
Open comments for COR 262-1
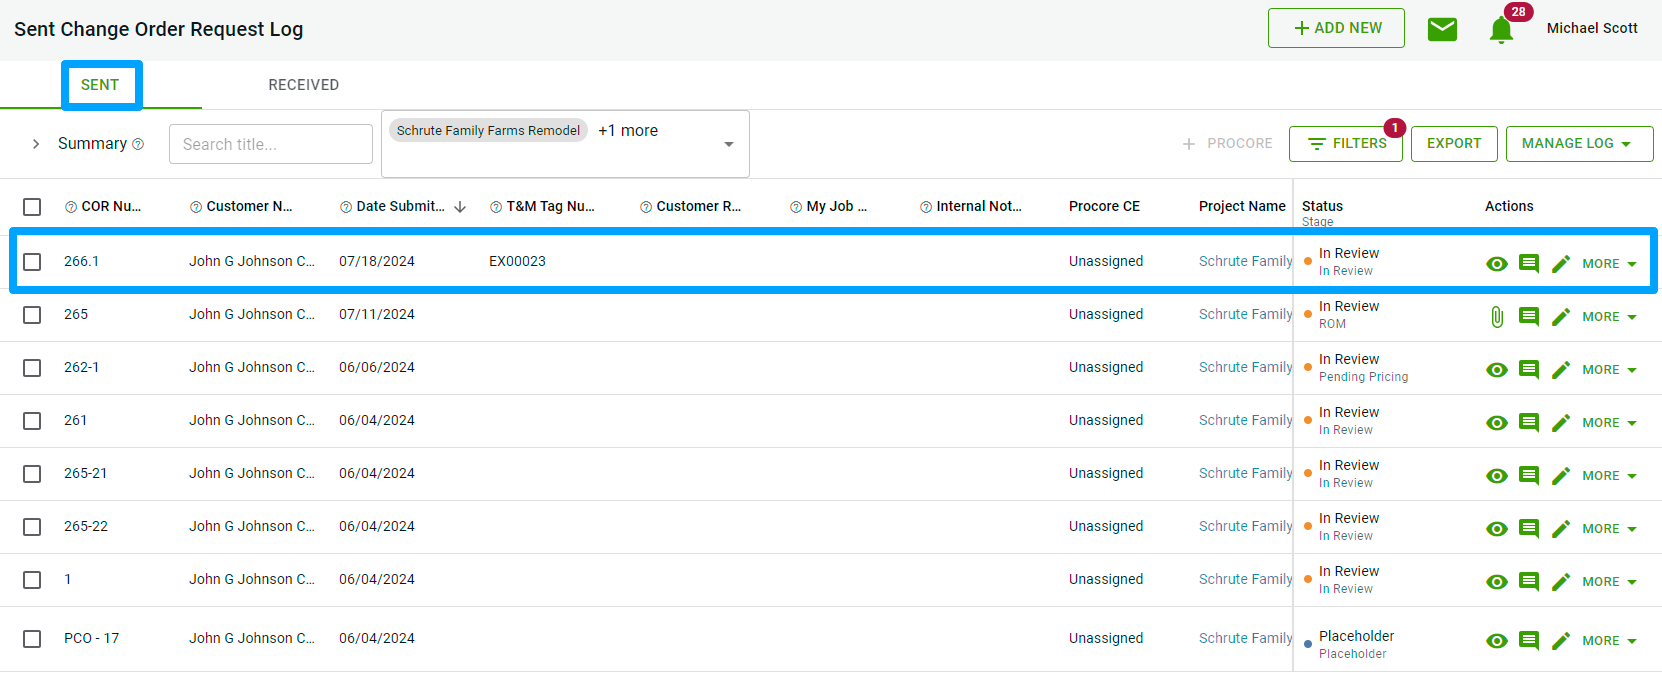pos(1528,370)
